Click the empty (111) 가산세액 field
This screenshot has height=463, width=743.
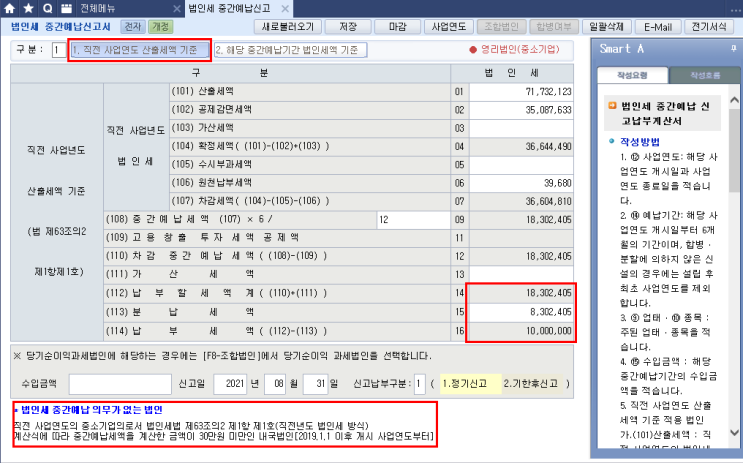[521, 274]
